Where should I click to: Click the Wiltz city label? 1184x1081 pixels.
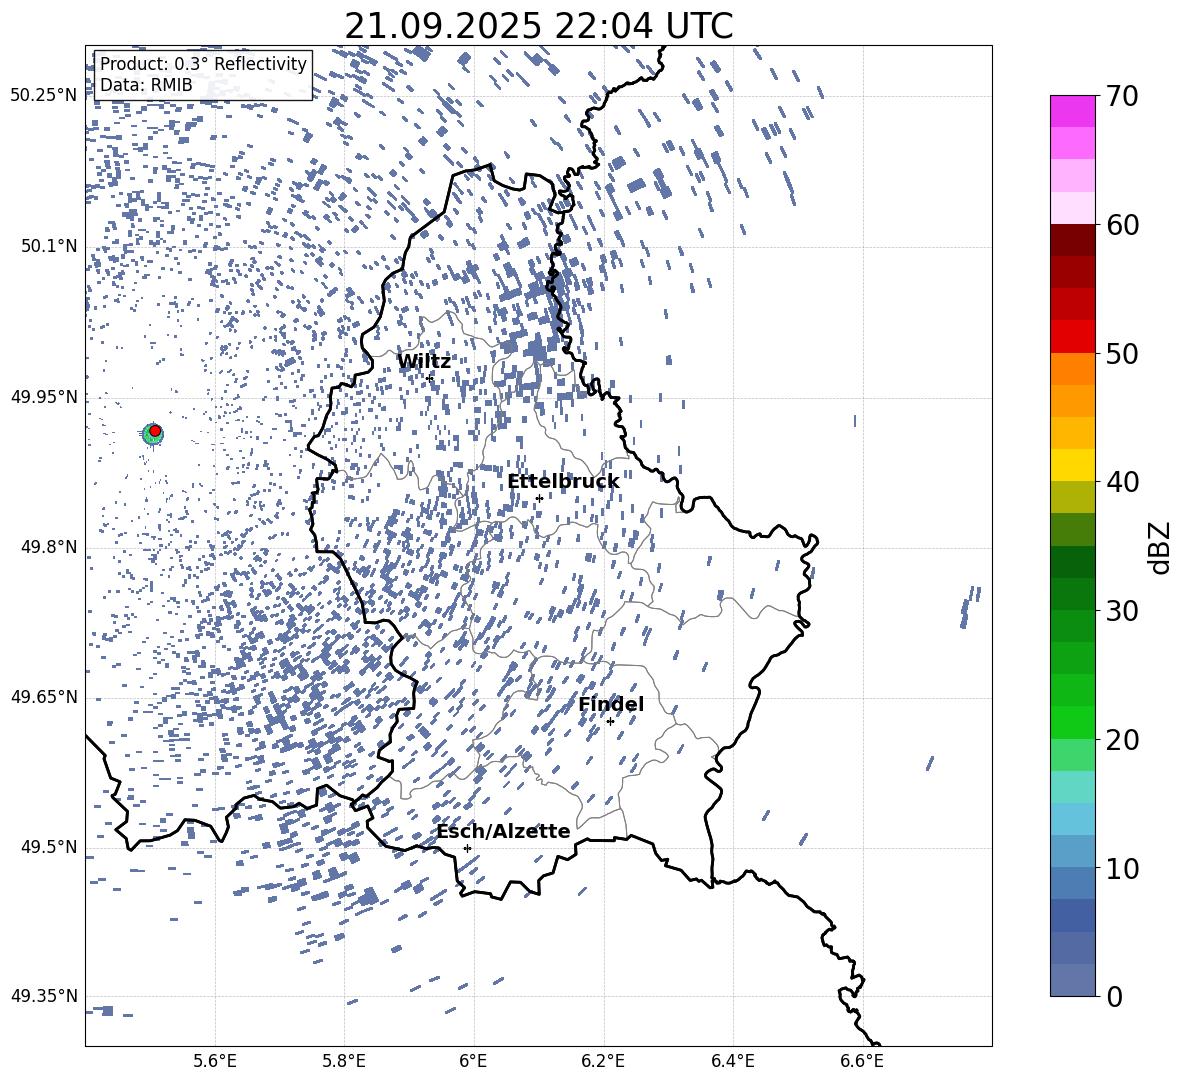pyautogui.click(x=424, y=362)
